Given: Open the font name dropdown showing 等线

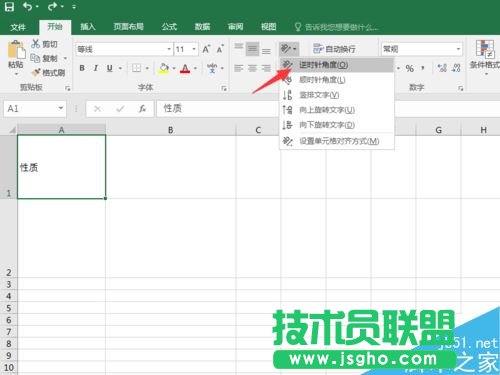Looking at the screenshot, I should click(169, 49).
